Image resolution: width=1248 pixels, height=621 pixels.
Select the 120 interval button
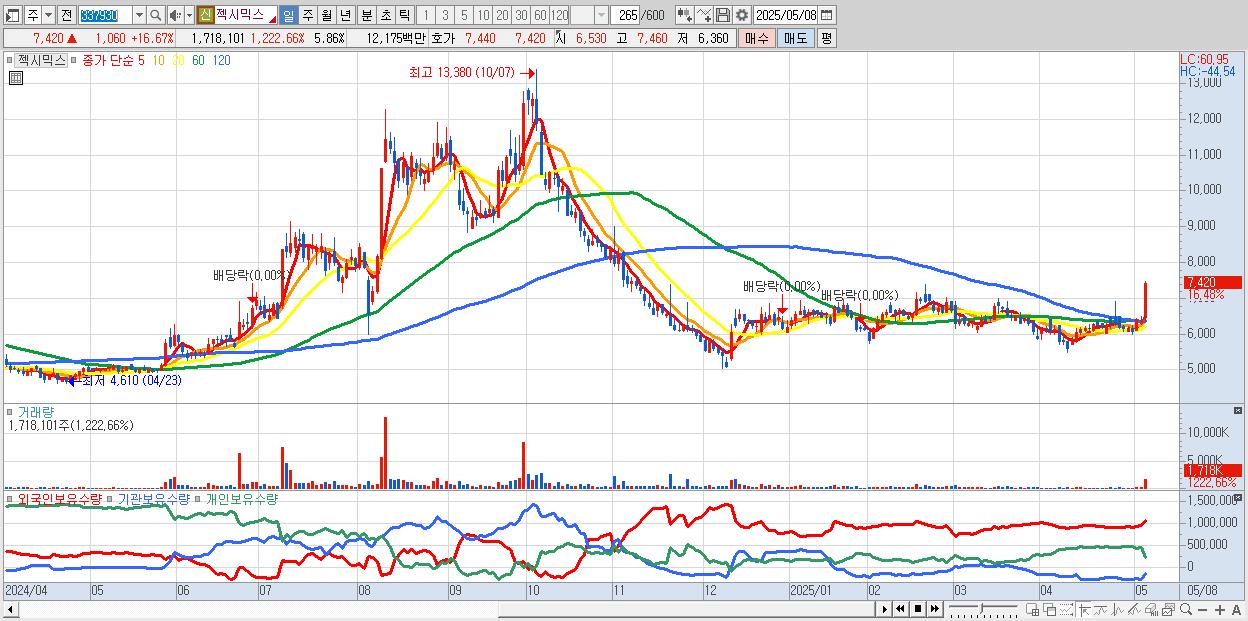pyautogui.click(x=560, y=15)
